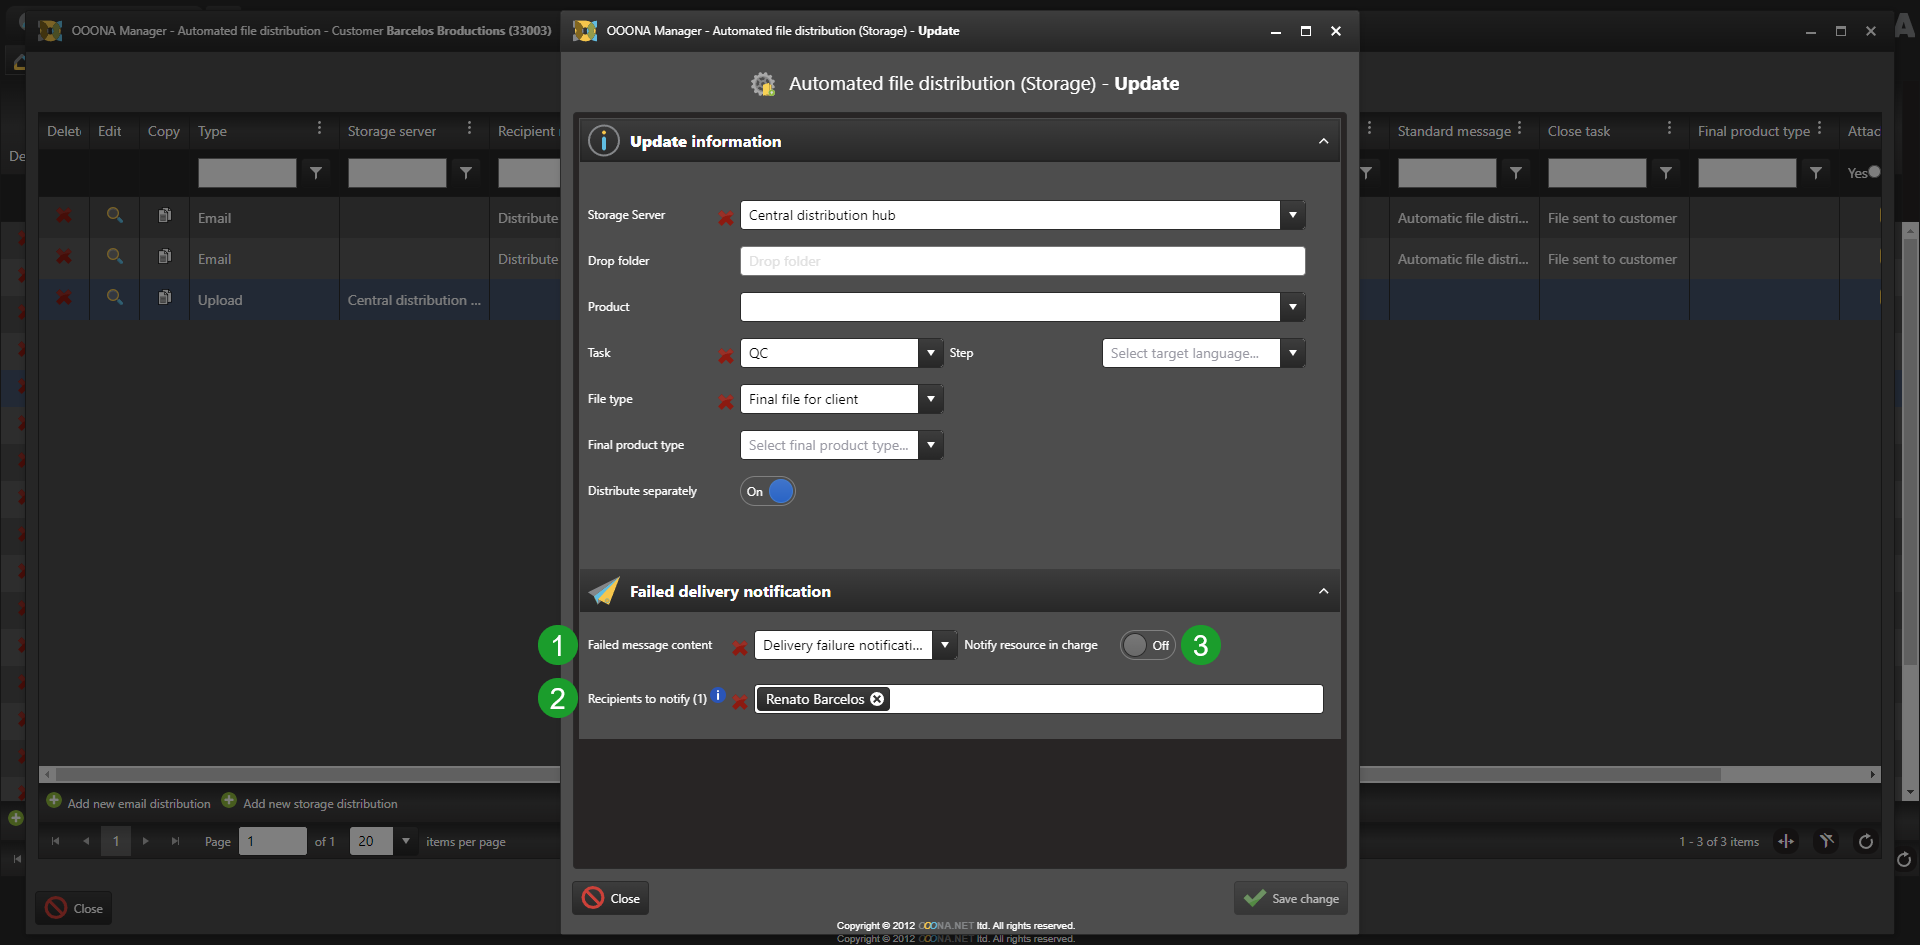Click the copy icon for the first Email row
This screenshot has width=1920, height=945.
pos(165,216)
